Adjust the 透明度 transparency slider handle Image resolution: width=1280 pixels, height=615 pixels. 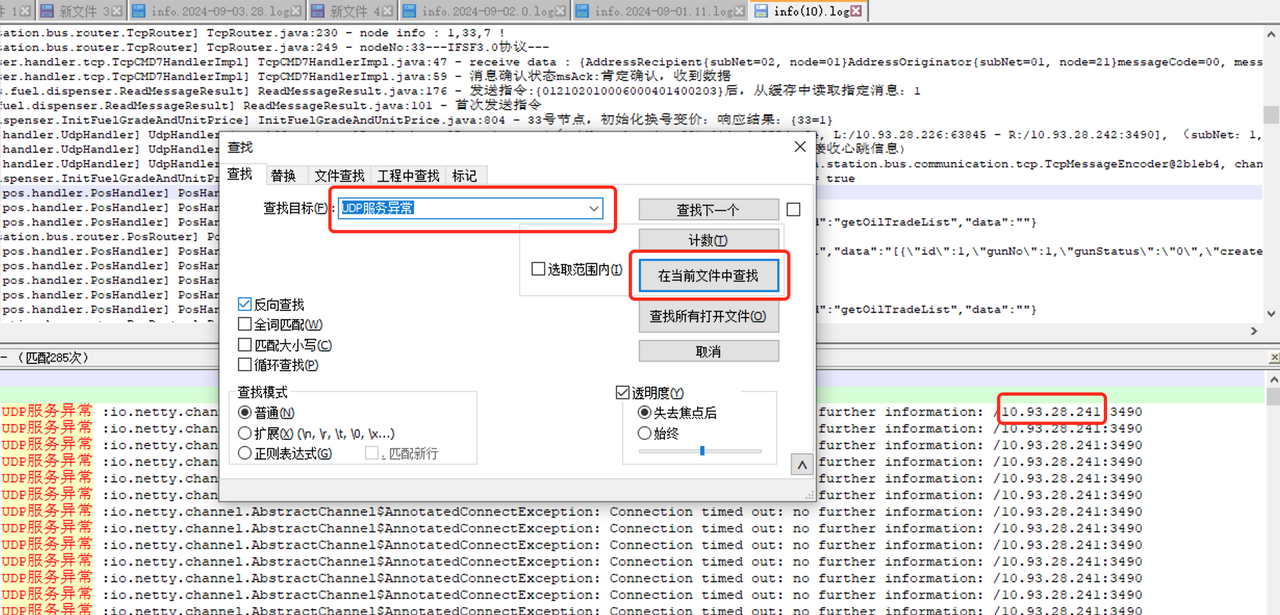click(x=702, y=451)
